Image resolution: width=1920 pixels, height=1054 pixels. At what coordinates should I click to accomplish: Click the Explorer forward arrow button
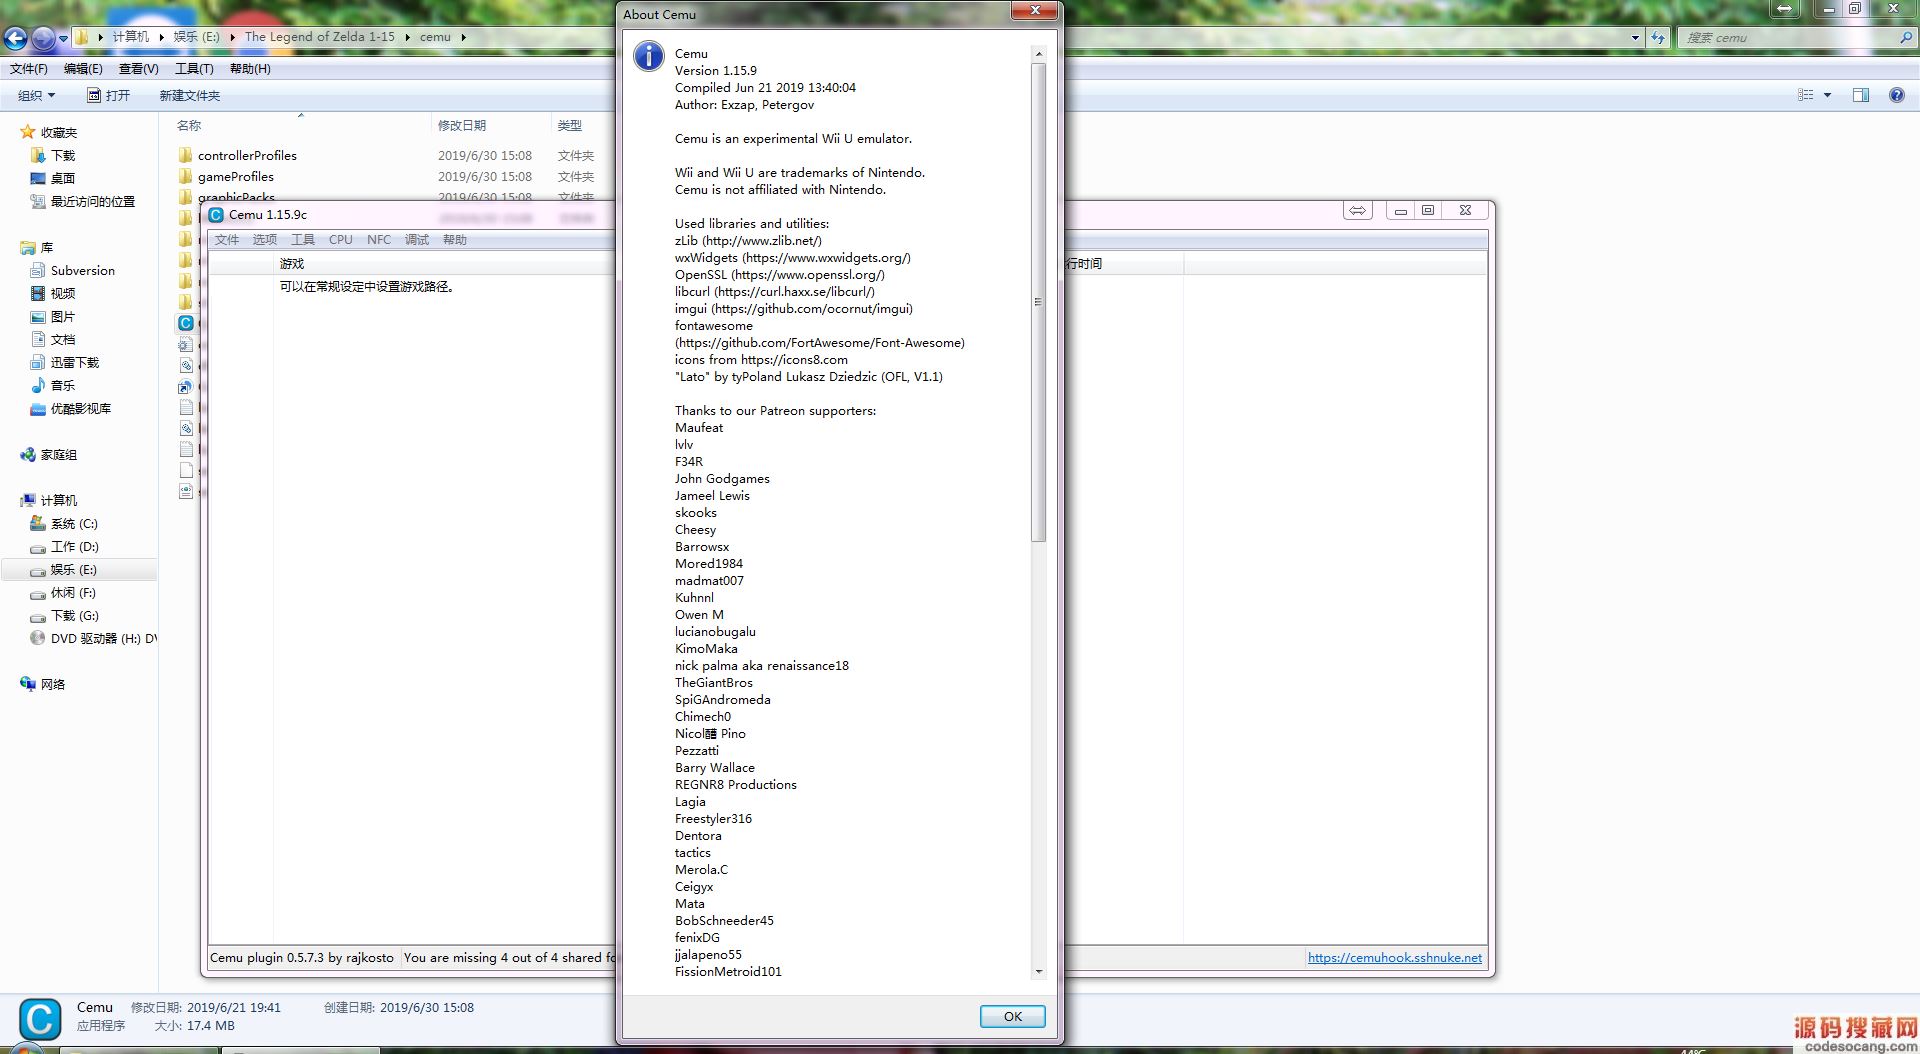(x=43, y=38)
